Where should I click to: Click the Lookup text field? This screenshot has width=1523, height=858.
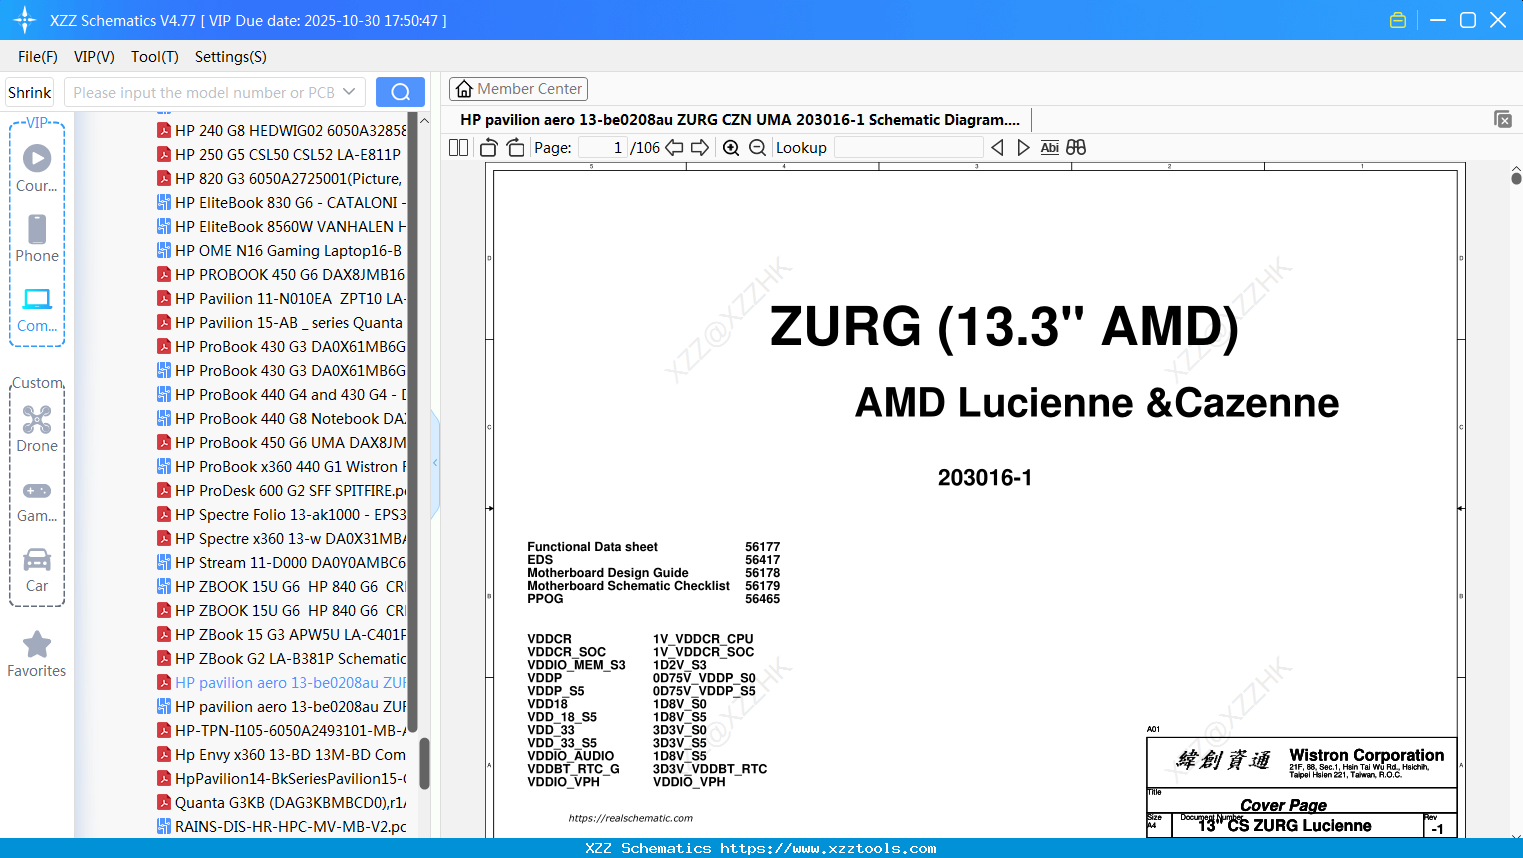pyautogui.click(x=908, y=147)
